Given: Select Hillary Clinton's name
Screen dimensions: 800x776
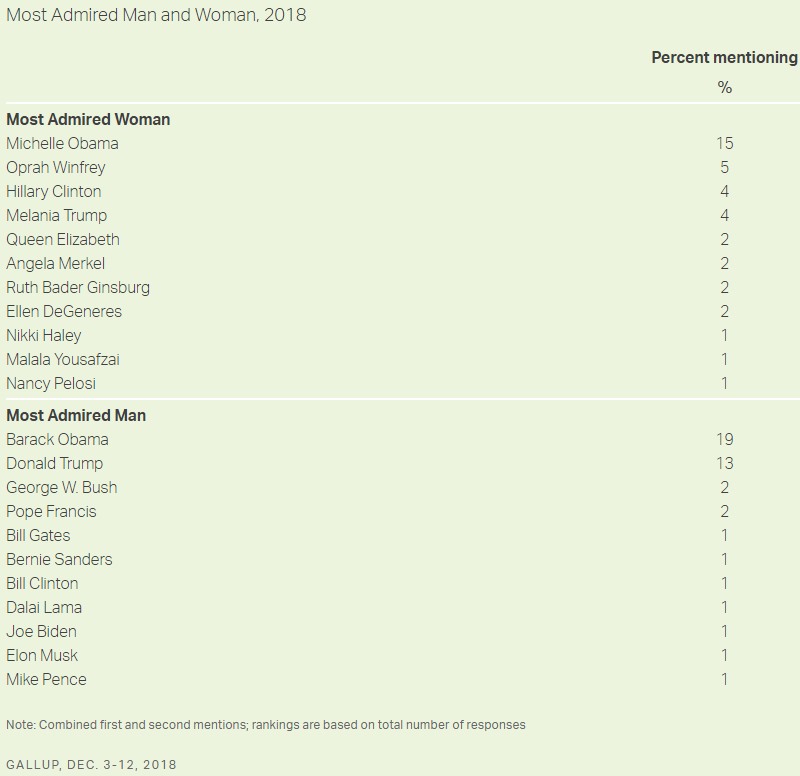Looking at the screenshot, I should click(x=54, y=191).
